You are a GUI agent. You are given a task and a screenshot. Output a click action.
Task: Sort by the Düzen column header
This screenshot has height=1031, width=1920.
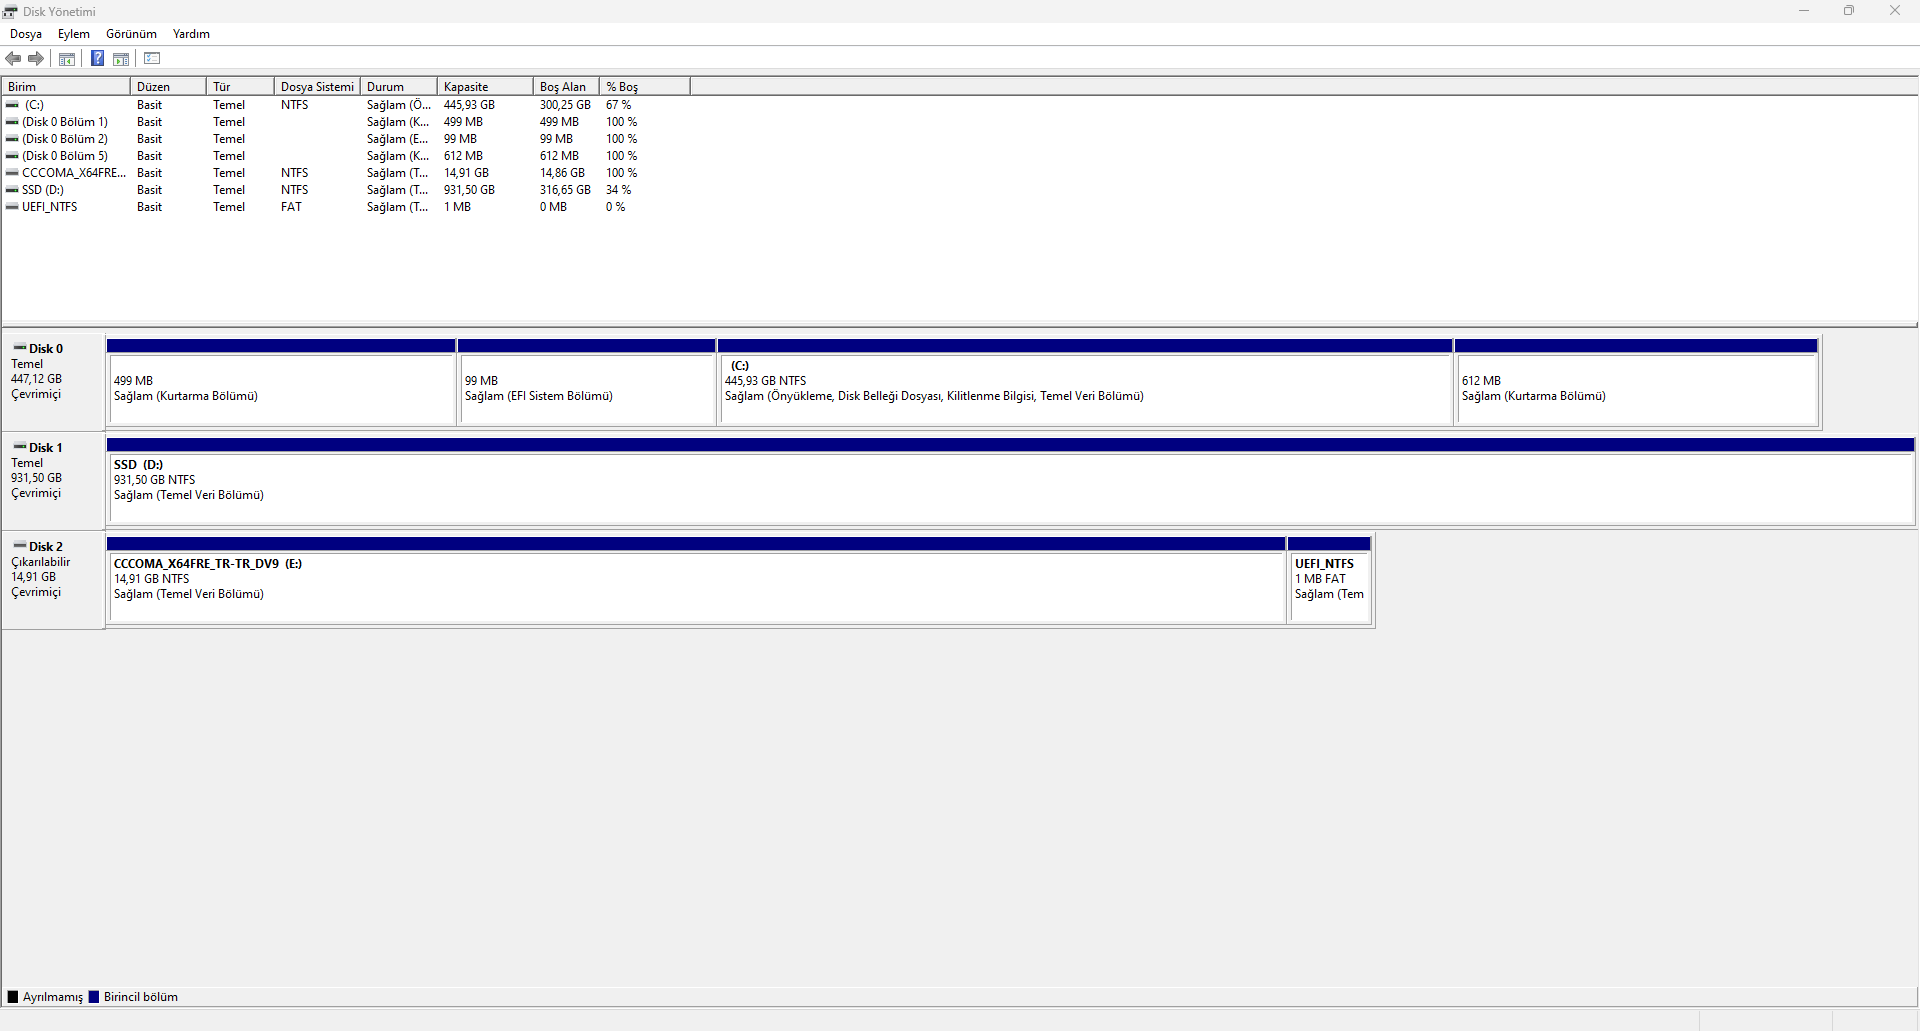pos(168,87)
